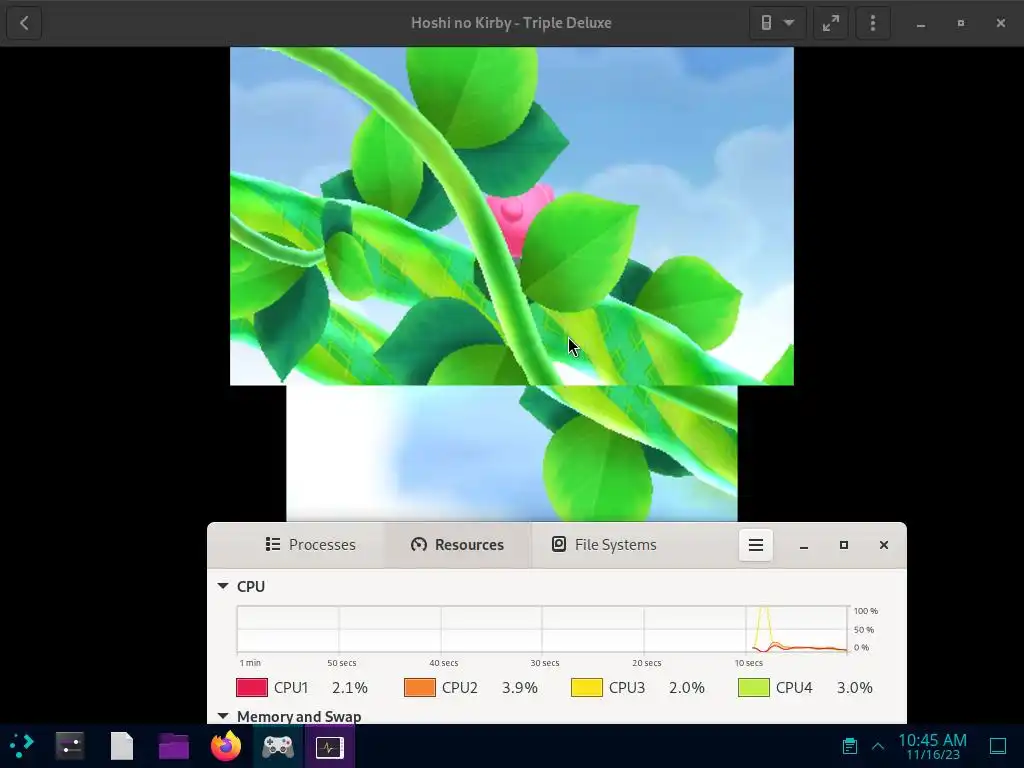Click the CPU4 3.0% usage value

point(855,688)
